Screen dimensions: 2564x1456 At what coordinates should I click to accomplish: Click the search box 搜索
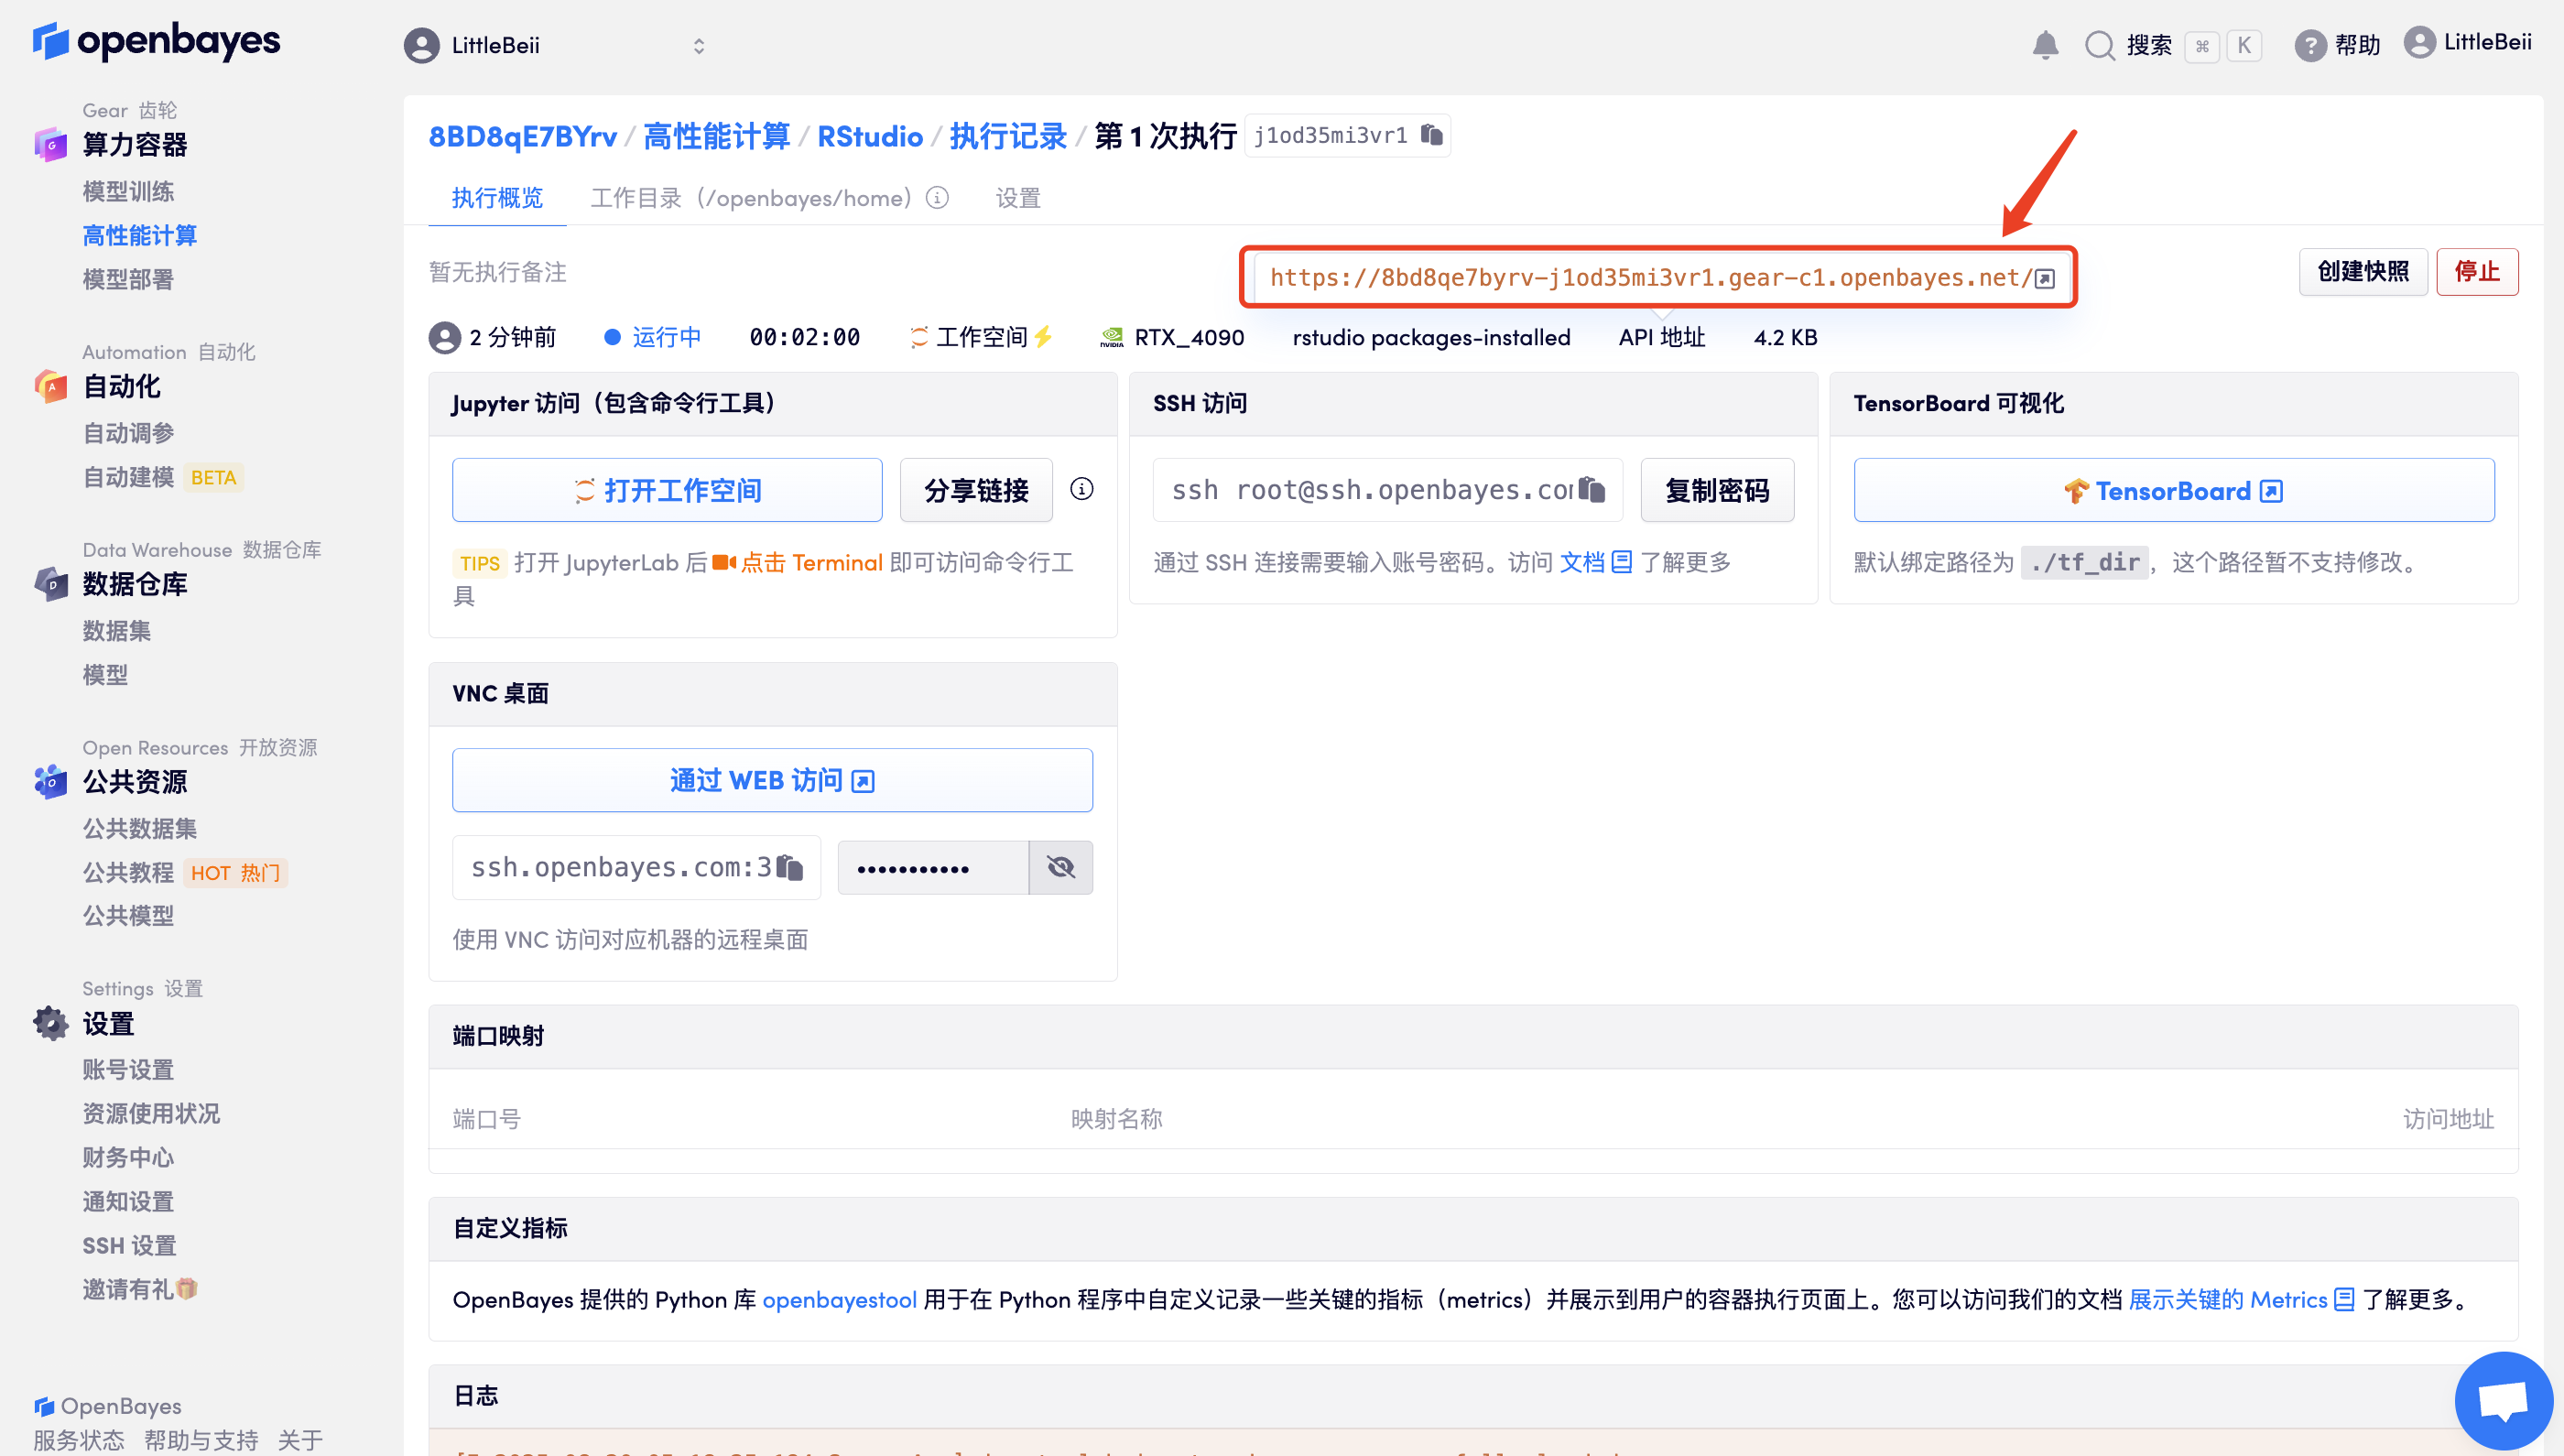pos(2148,46)
